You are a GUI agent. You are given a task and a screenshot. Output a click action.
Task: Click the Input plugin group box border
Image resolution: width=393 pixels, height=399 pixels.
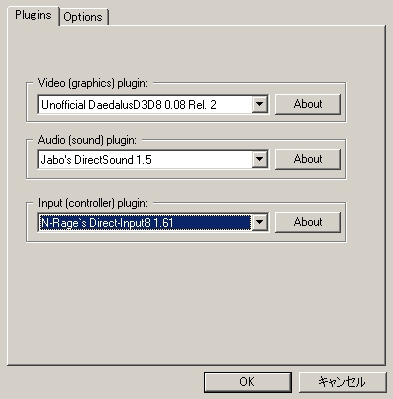(187, 242)
